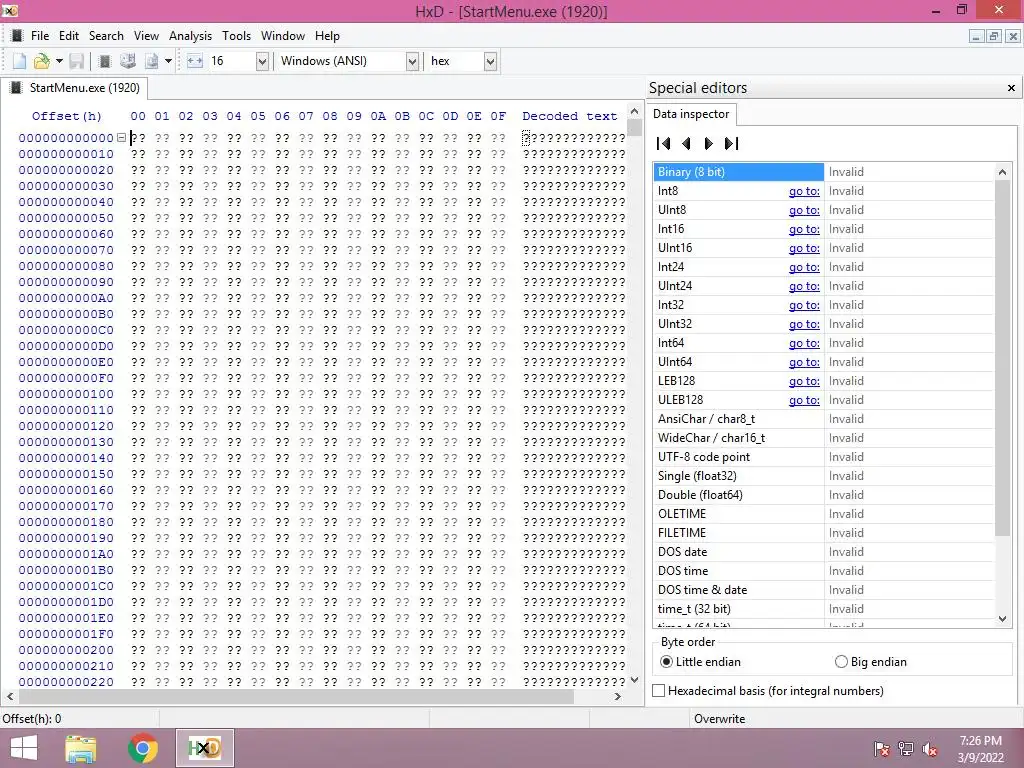Expand the arrow beside Open disk image
Image resolution: width=1024 pixels, height=768 pixels.
pos(168,61)
